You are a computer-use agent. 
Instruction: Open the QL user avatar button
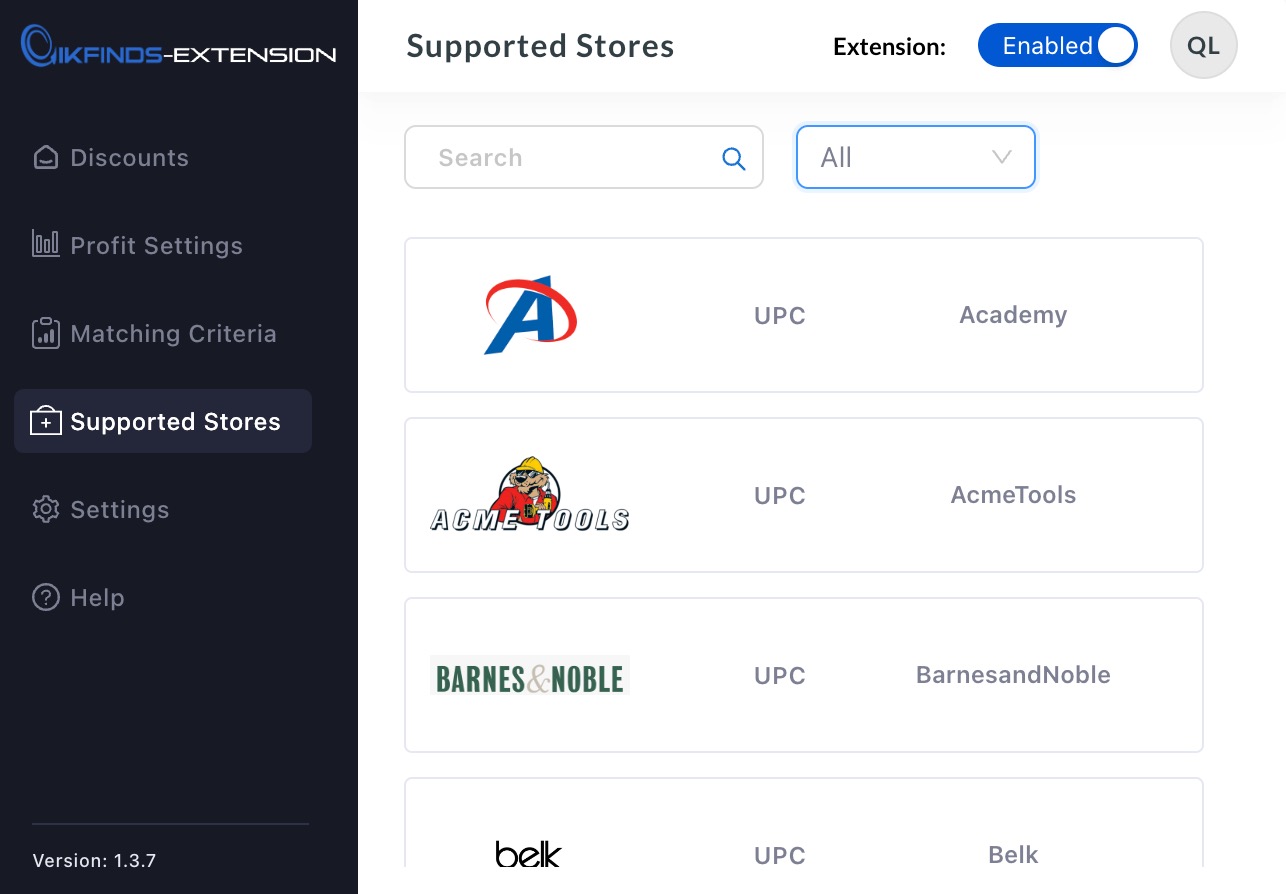(1203, 46)
